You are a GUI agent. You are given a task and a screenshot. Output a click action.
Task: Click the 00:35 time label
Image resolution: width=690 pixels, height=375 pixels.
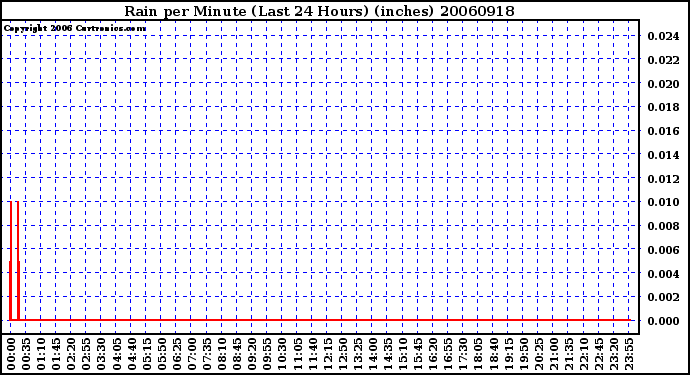(x=26, y=354)
